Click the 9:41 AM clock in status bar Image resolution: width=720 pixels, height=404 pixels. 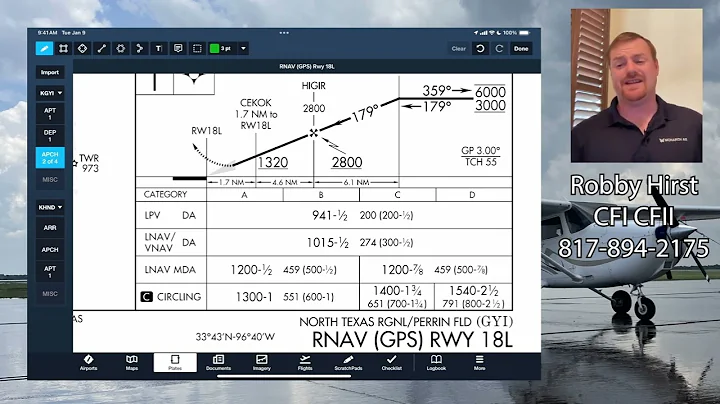(47, 33)
